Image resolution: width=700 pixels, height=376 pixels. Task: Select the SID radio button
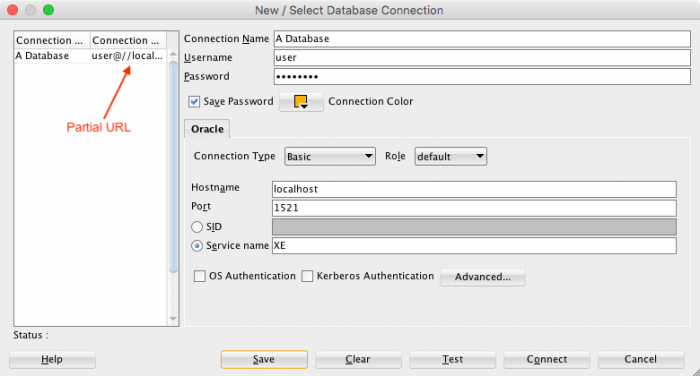(197, 227)
